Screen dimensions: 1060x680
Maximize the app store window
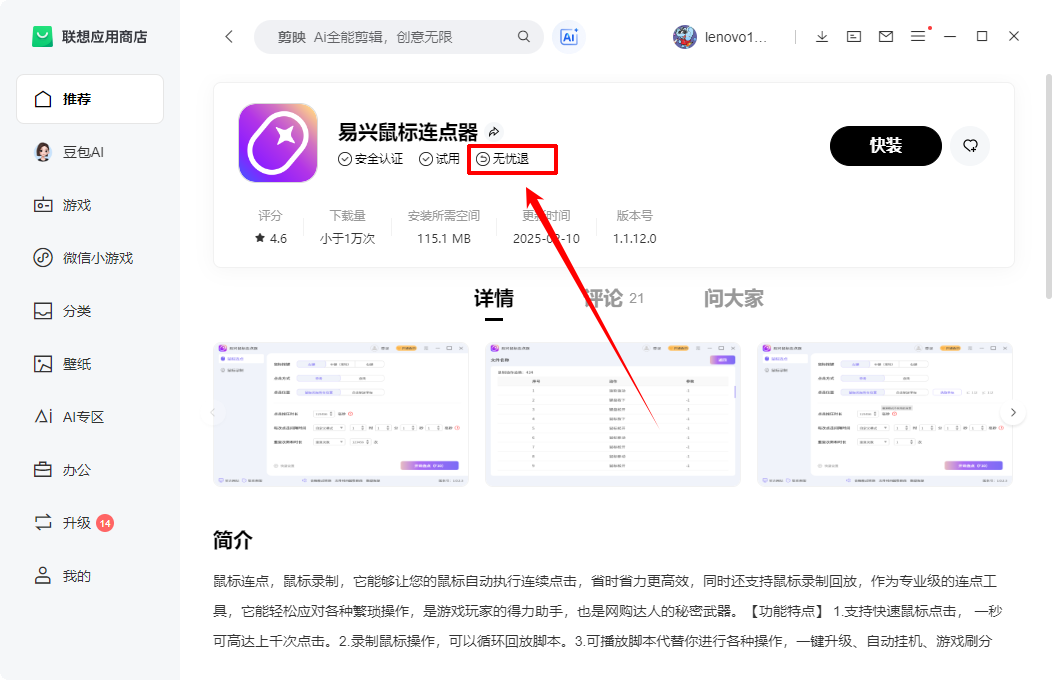click(x=982, y=37)
